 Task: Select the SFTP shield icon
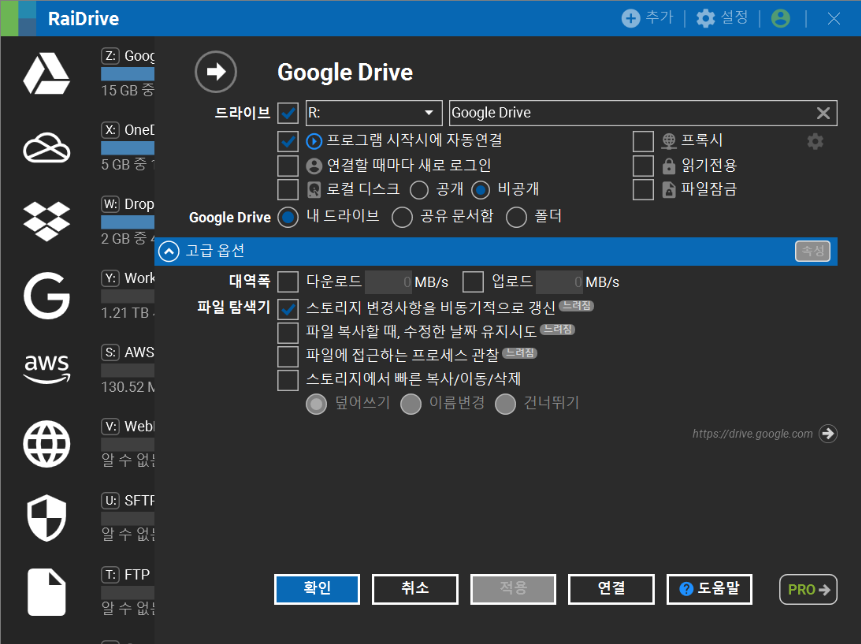(46, 516)
